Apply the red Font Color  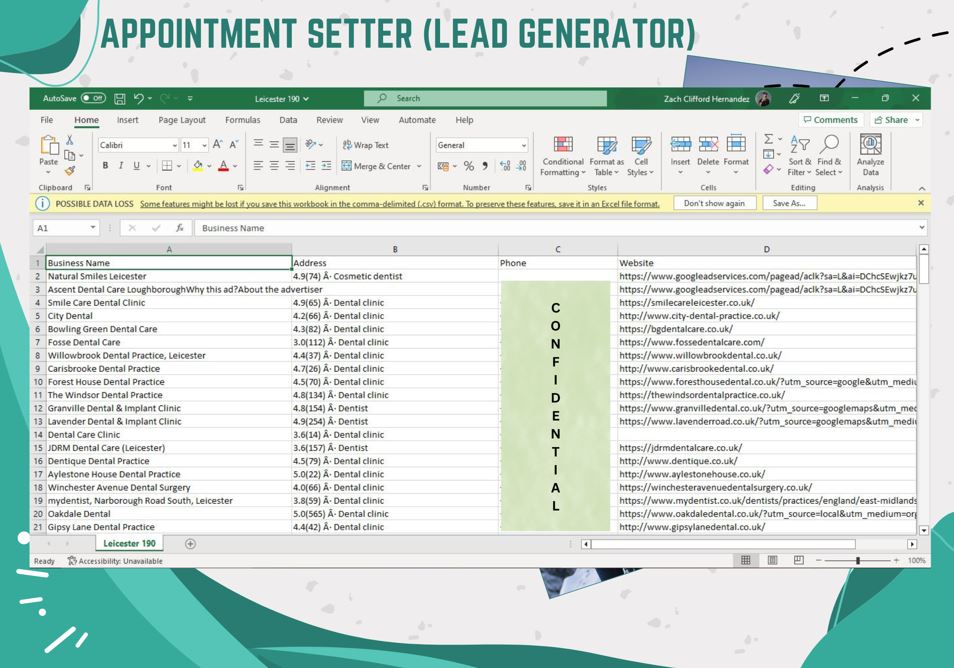(x=223, y=165)
